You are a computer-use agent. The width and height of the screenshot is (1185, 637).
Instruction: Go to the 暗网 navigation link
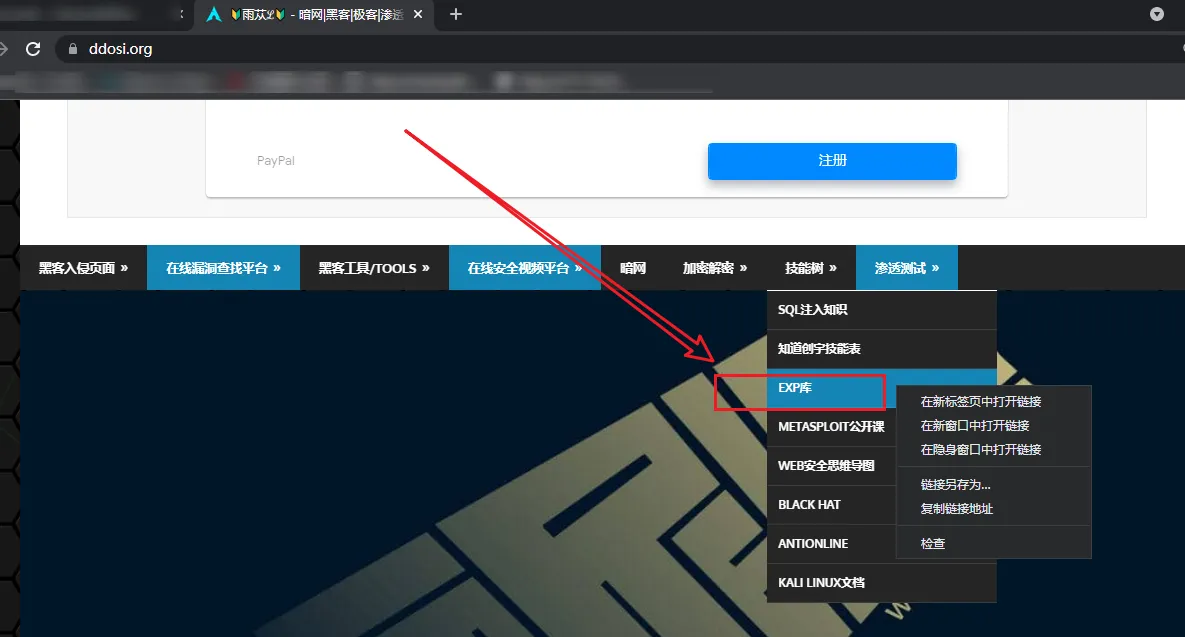(x=633, y=267)
